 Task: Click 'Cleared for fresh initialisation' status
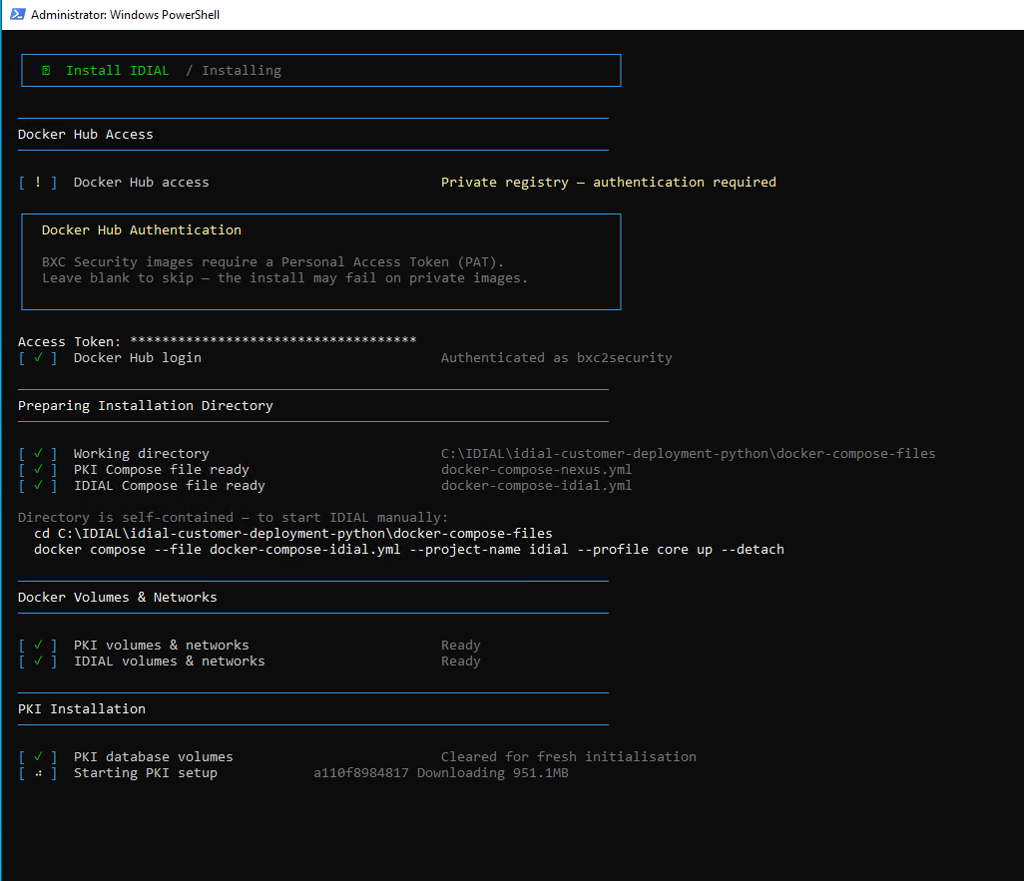click(x=569, y=757)
